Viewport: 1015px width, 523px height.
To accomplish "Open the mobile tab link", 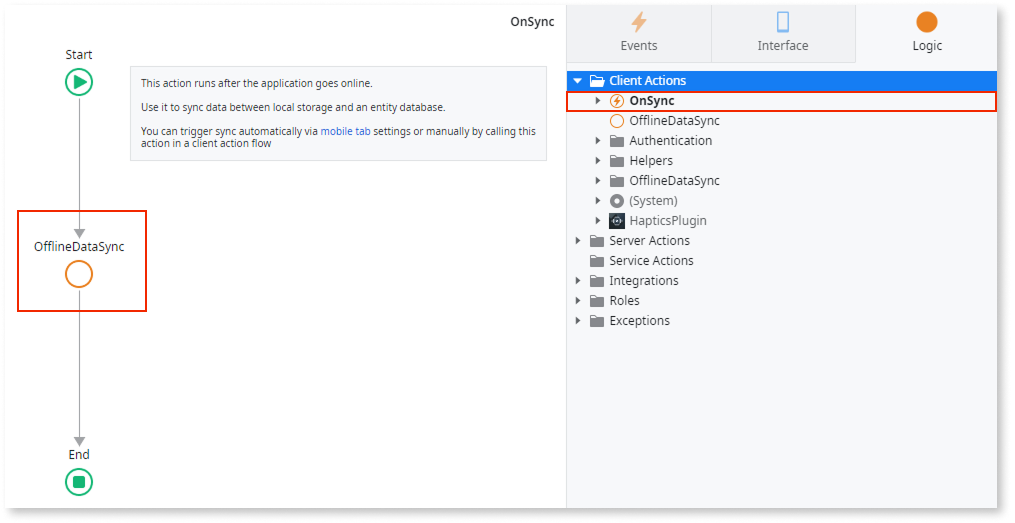I will pyautogui.click(x=346, y=131).
